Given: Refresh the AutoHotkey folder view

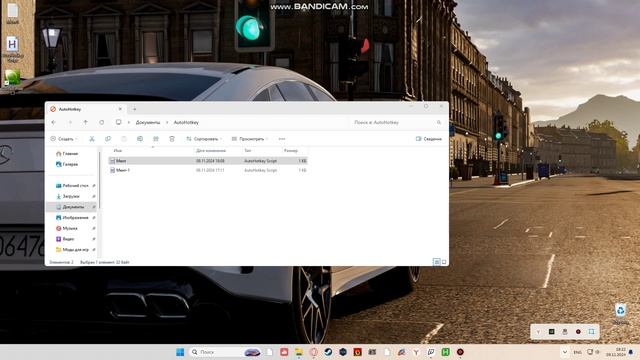Looking at the screenshot, I should [x=101, y=122].
